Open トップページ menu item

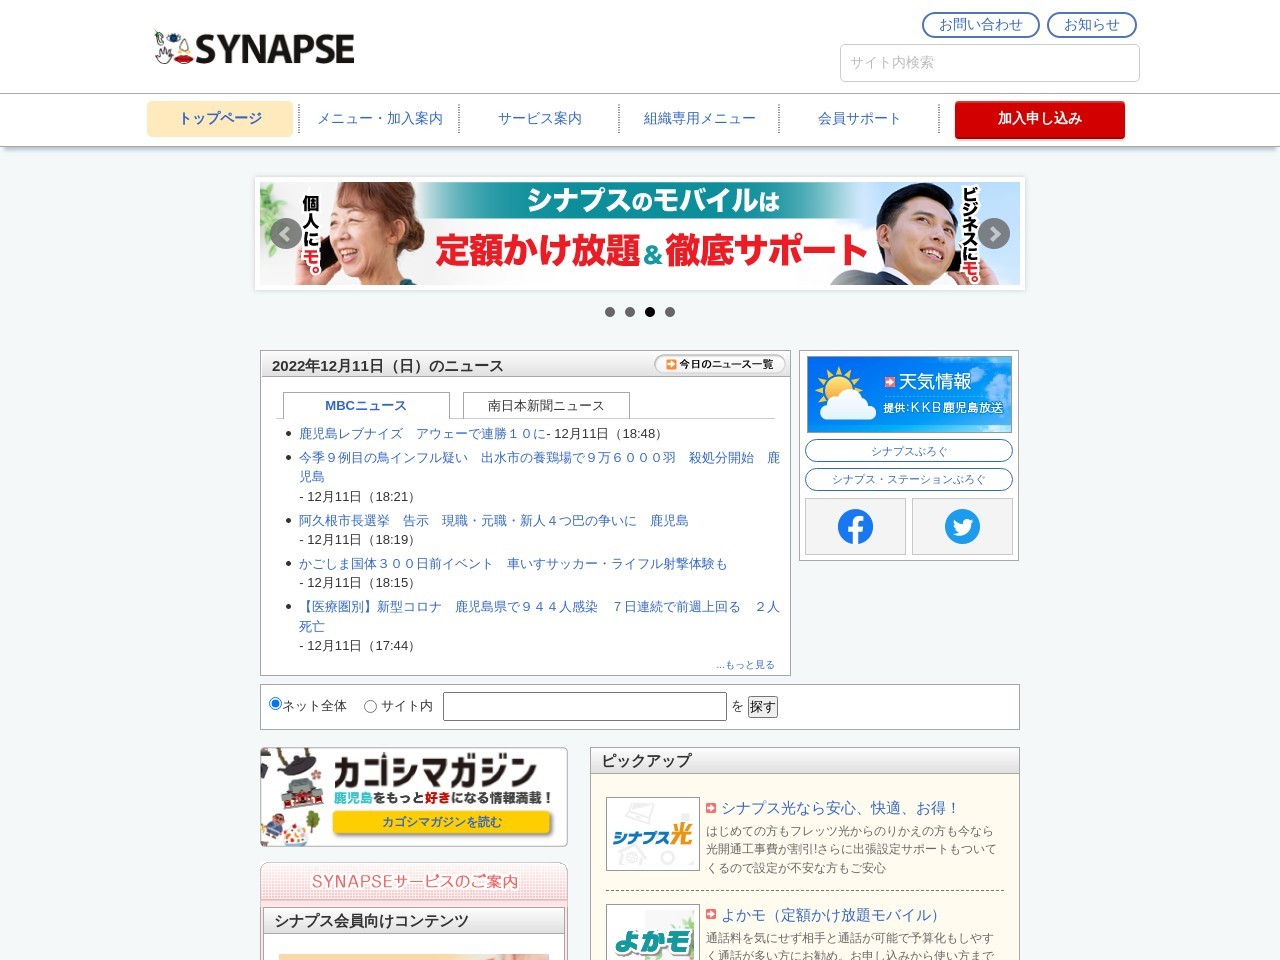pos(220,119)
